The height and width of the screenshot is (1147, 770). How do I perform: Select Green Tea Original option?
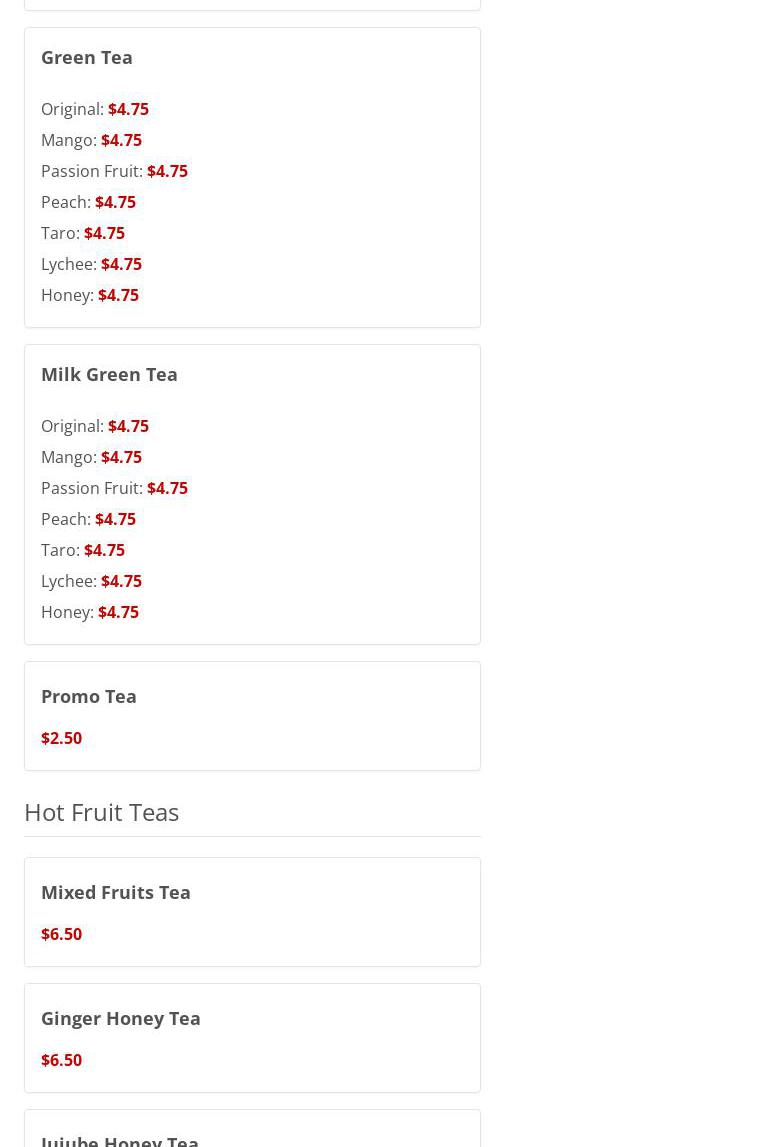95,109
